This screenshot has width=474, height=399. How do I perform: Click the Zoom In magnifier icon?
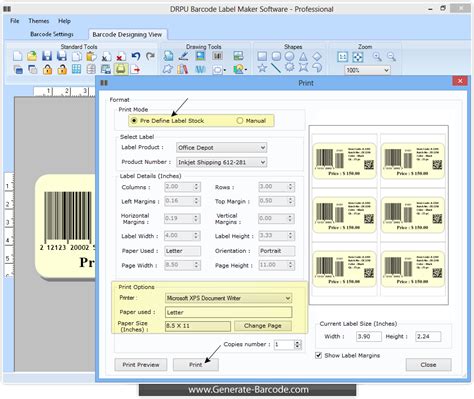[x=377, y=57]
